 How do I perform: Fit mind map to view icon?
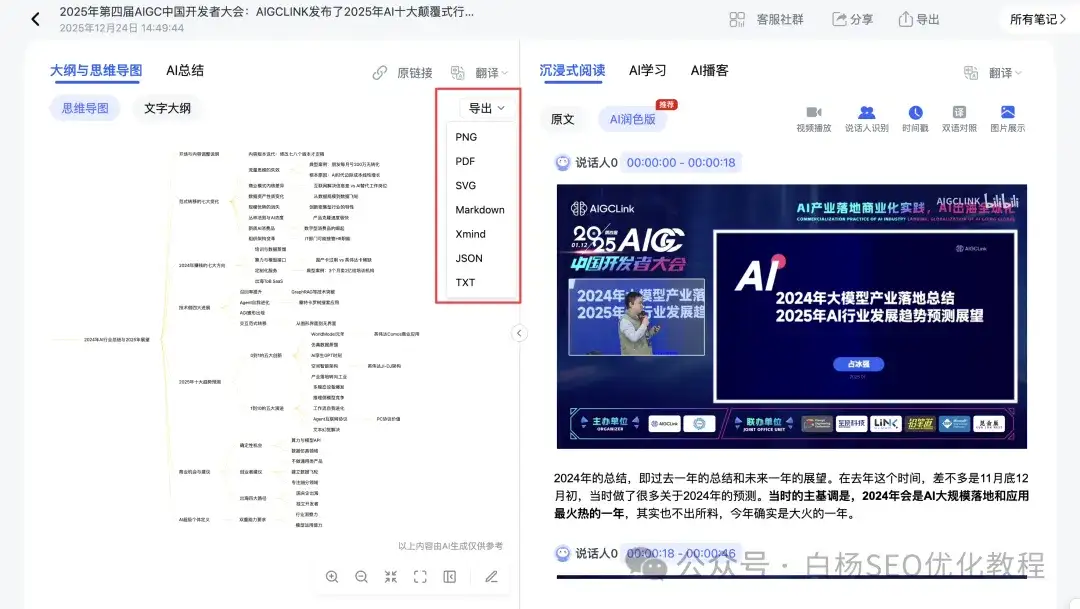point(391,577)
